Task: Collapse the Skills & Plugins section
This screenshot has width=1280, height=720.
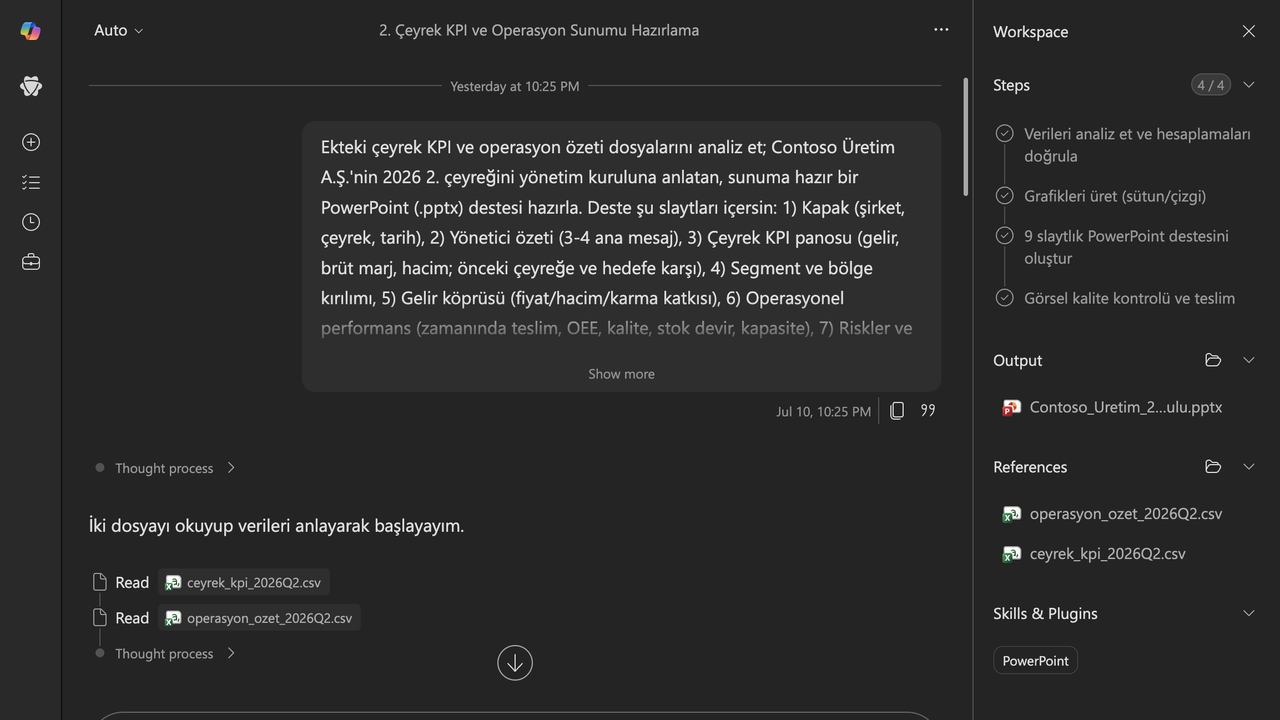Action: click(x=1249, y=614)
